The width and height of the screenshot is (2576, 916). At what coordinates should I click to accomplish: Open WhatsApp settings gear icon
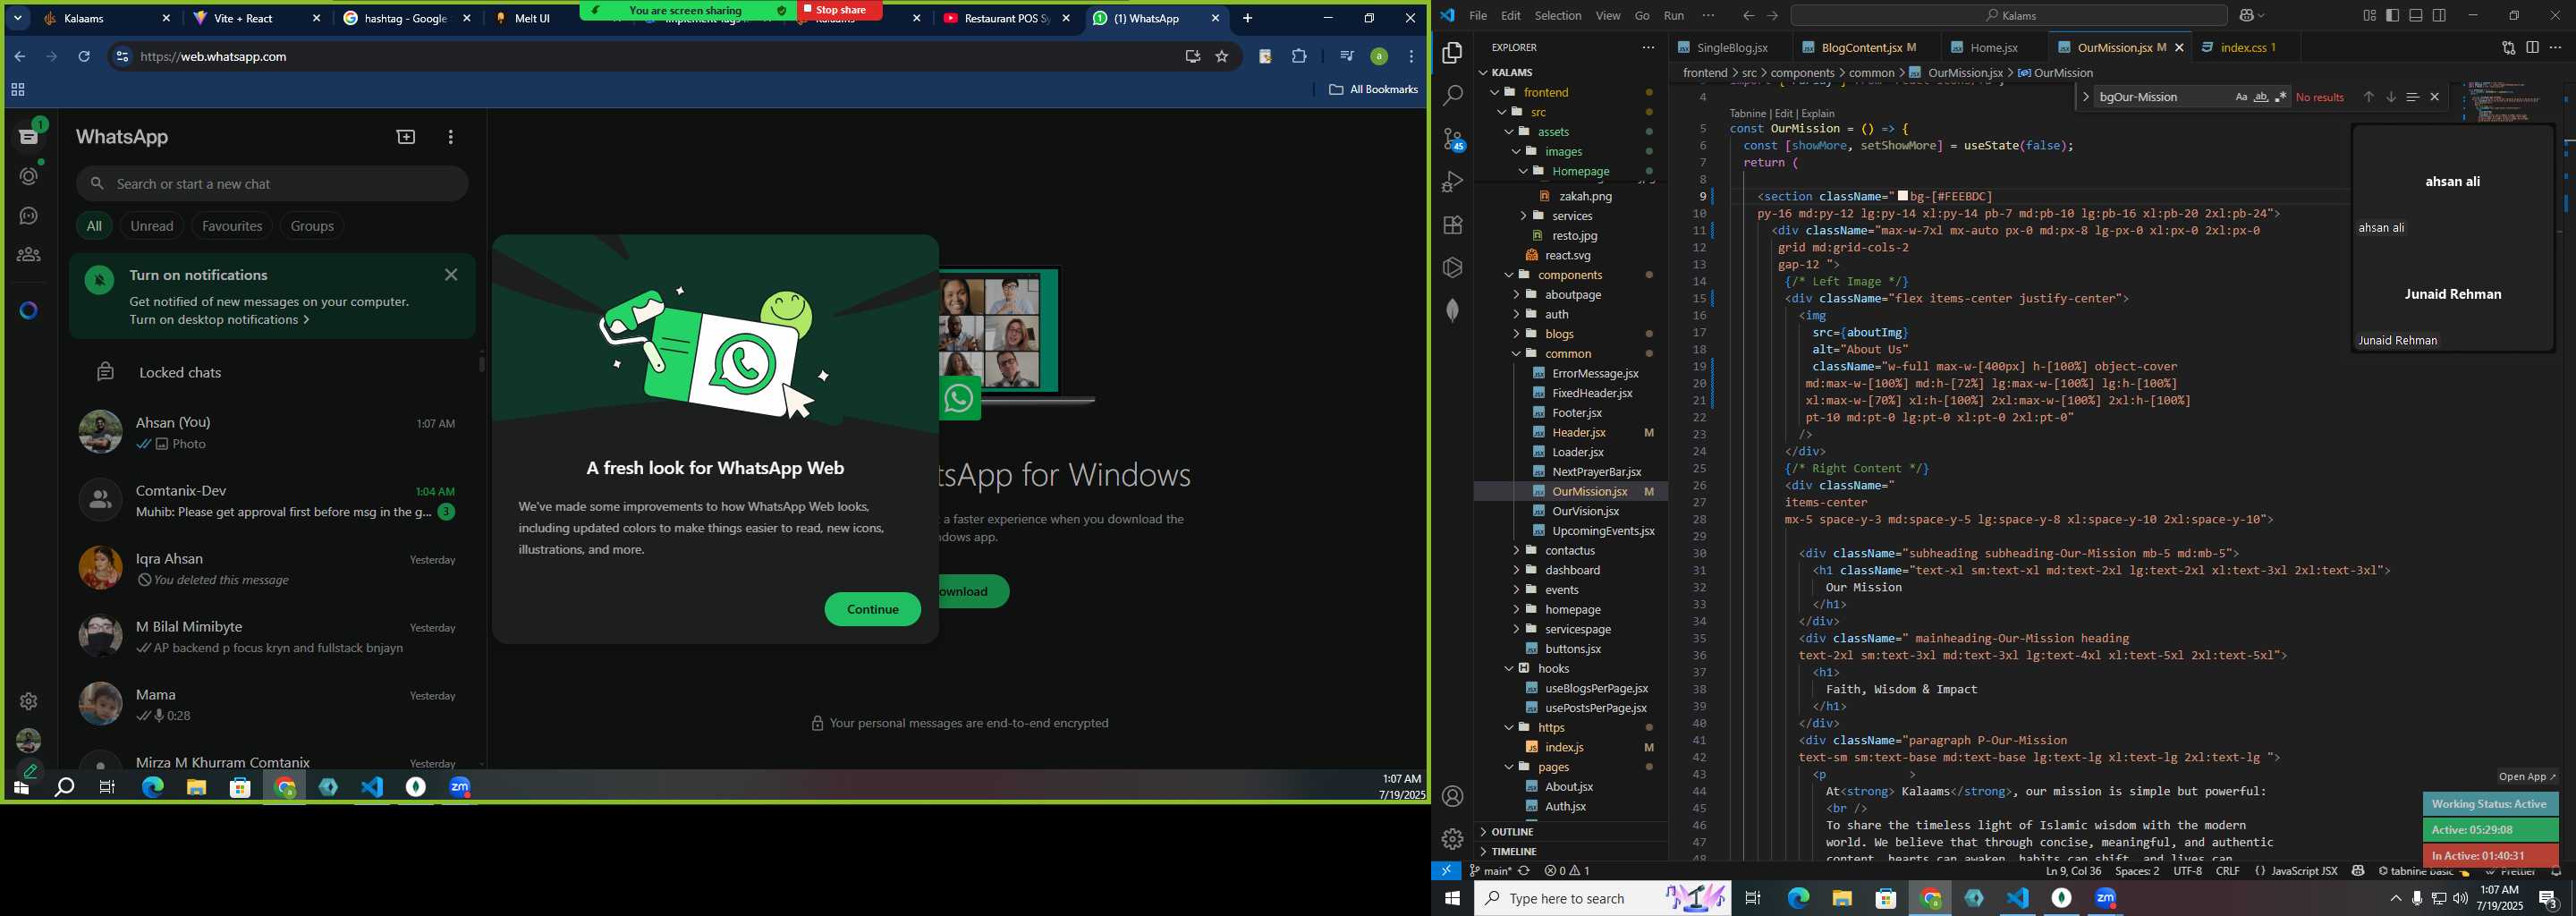[29, 701]
